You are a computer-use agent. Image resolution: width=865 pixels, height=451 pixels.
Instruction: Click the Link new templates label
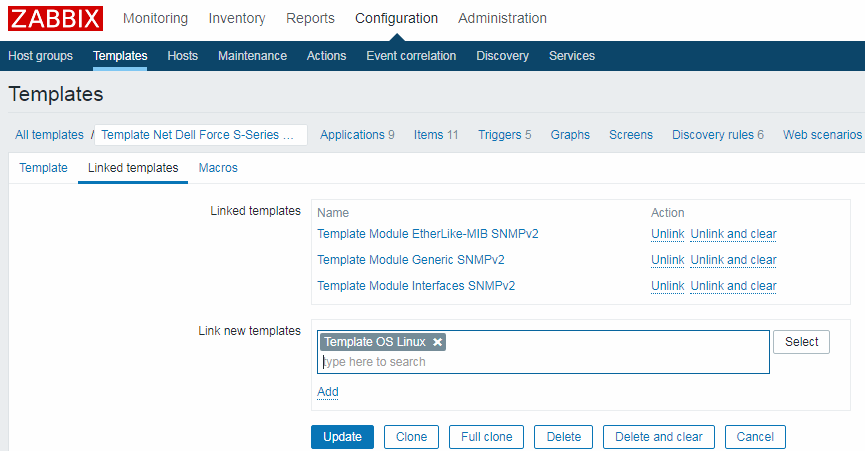[249, 331]
